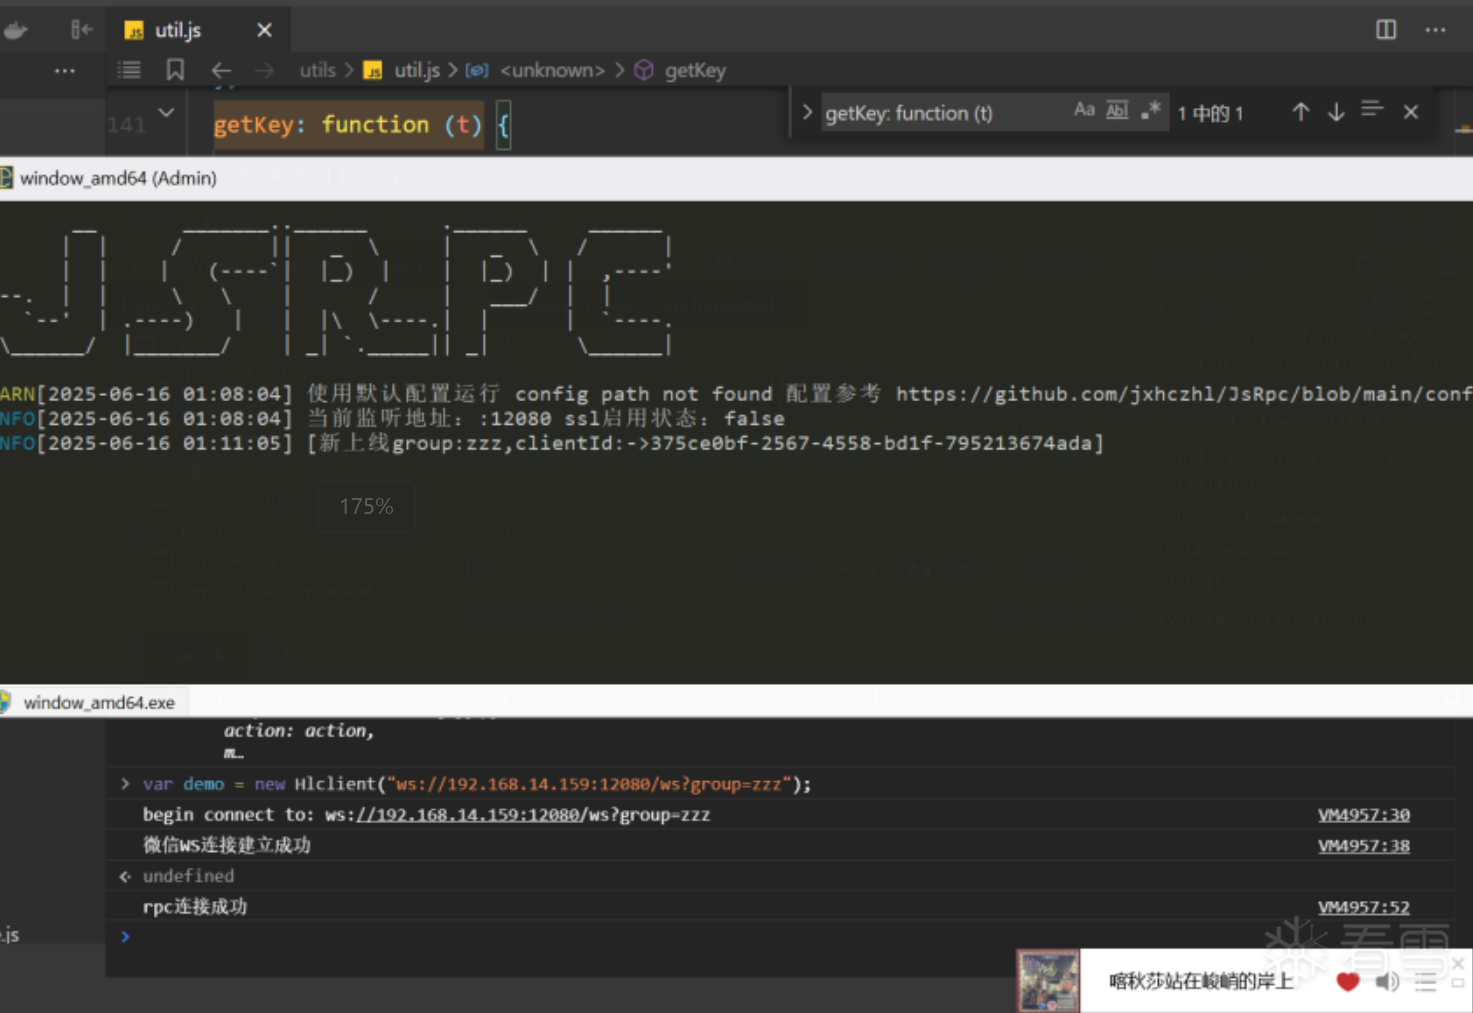Screen dimensions: 1473x1013
Task: Select the util.js breadcrumb item
Action: [417, 70]
